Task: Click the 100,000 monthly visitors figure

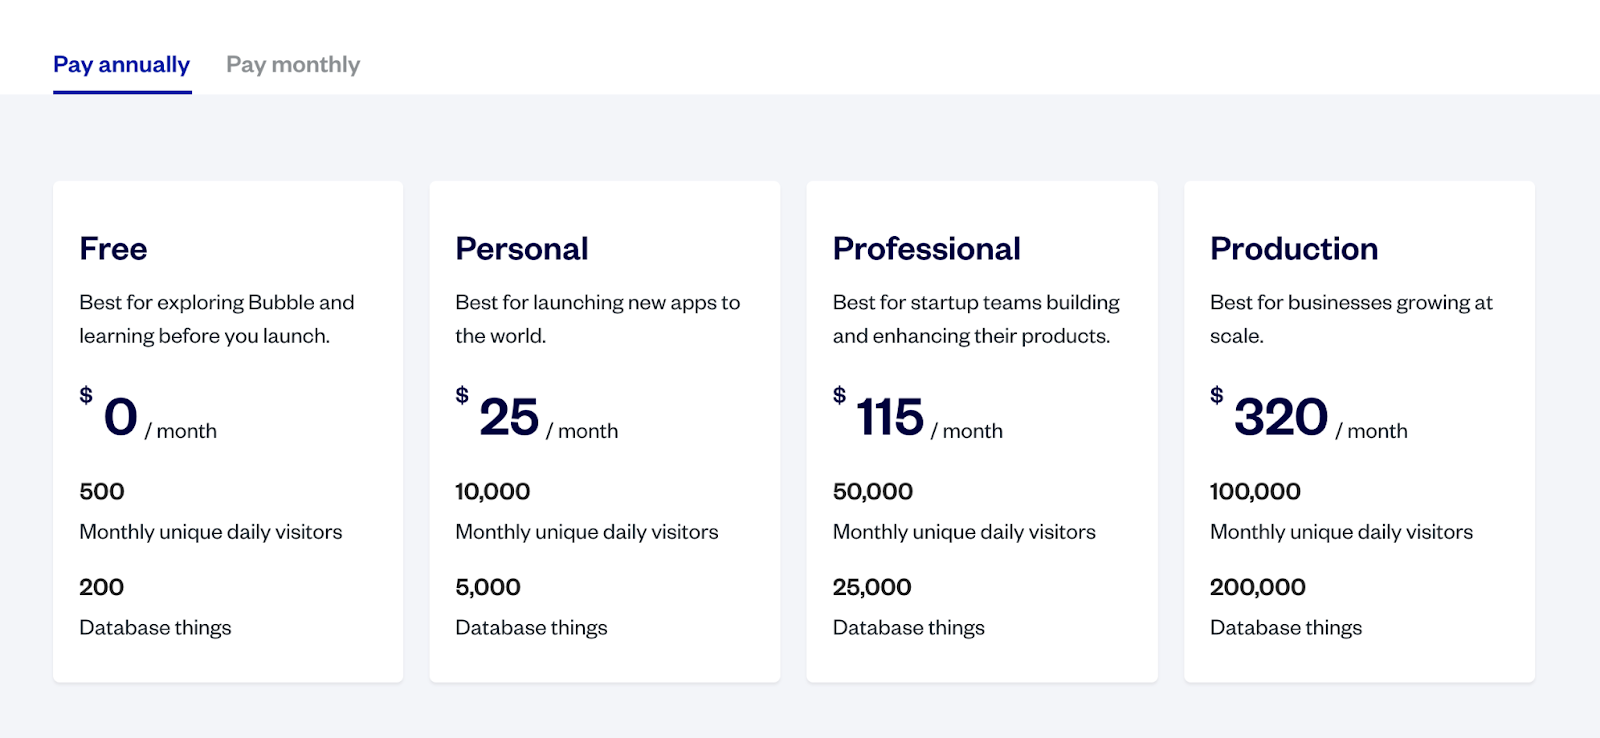Action: (1255, 492)
